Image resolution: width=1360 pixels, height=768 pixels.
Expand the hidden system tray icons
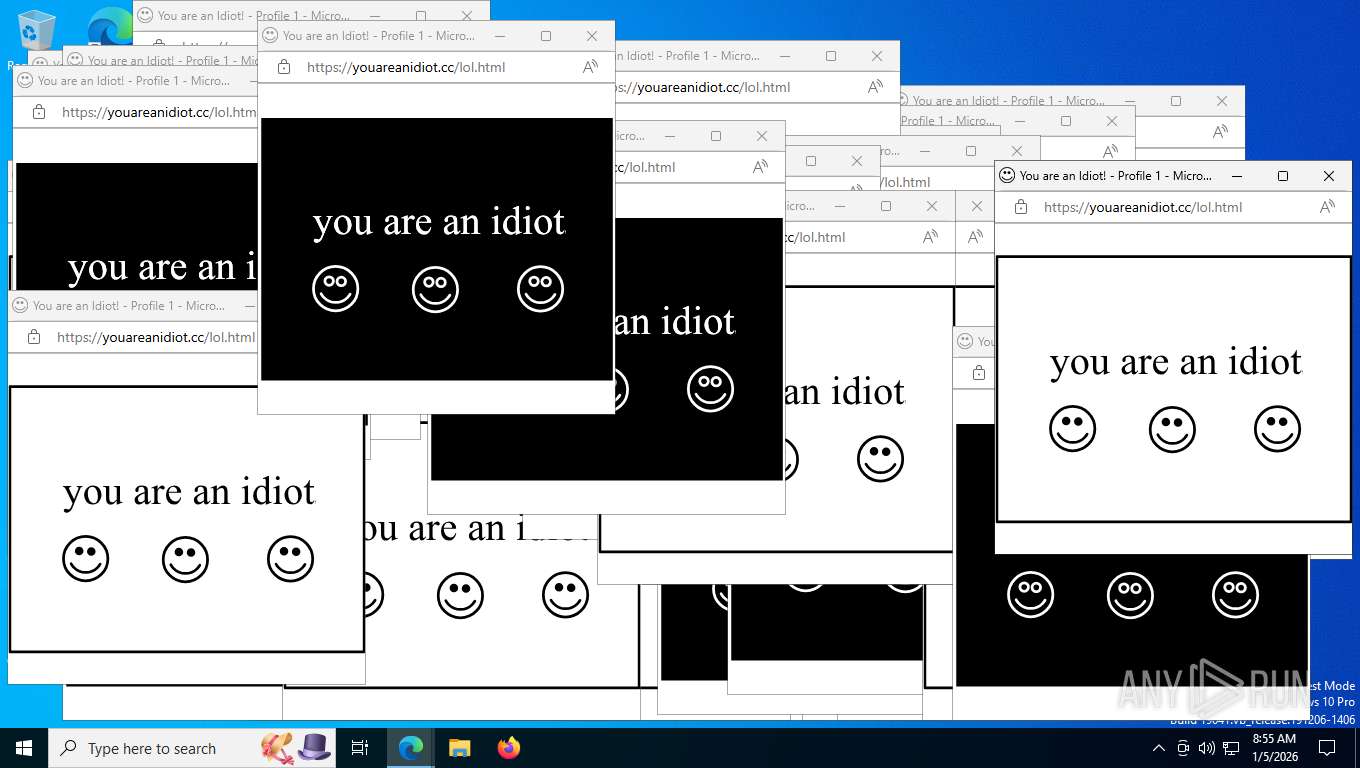pos(1159,748)
